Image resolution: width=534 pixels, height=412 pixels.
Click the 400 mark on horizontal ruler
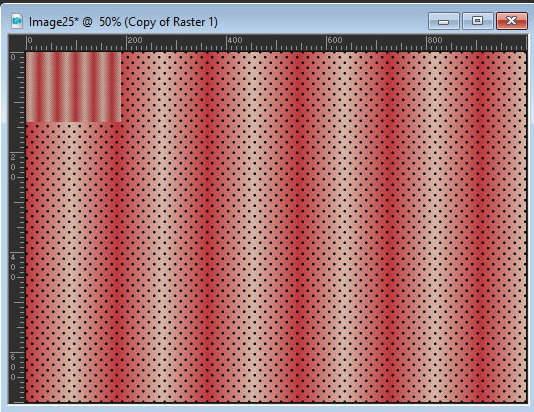coord(235,40)
